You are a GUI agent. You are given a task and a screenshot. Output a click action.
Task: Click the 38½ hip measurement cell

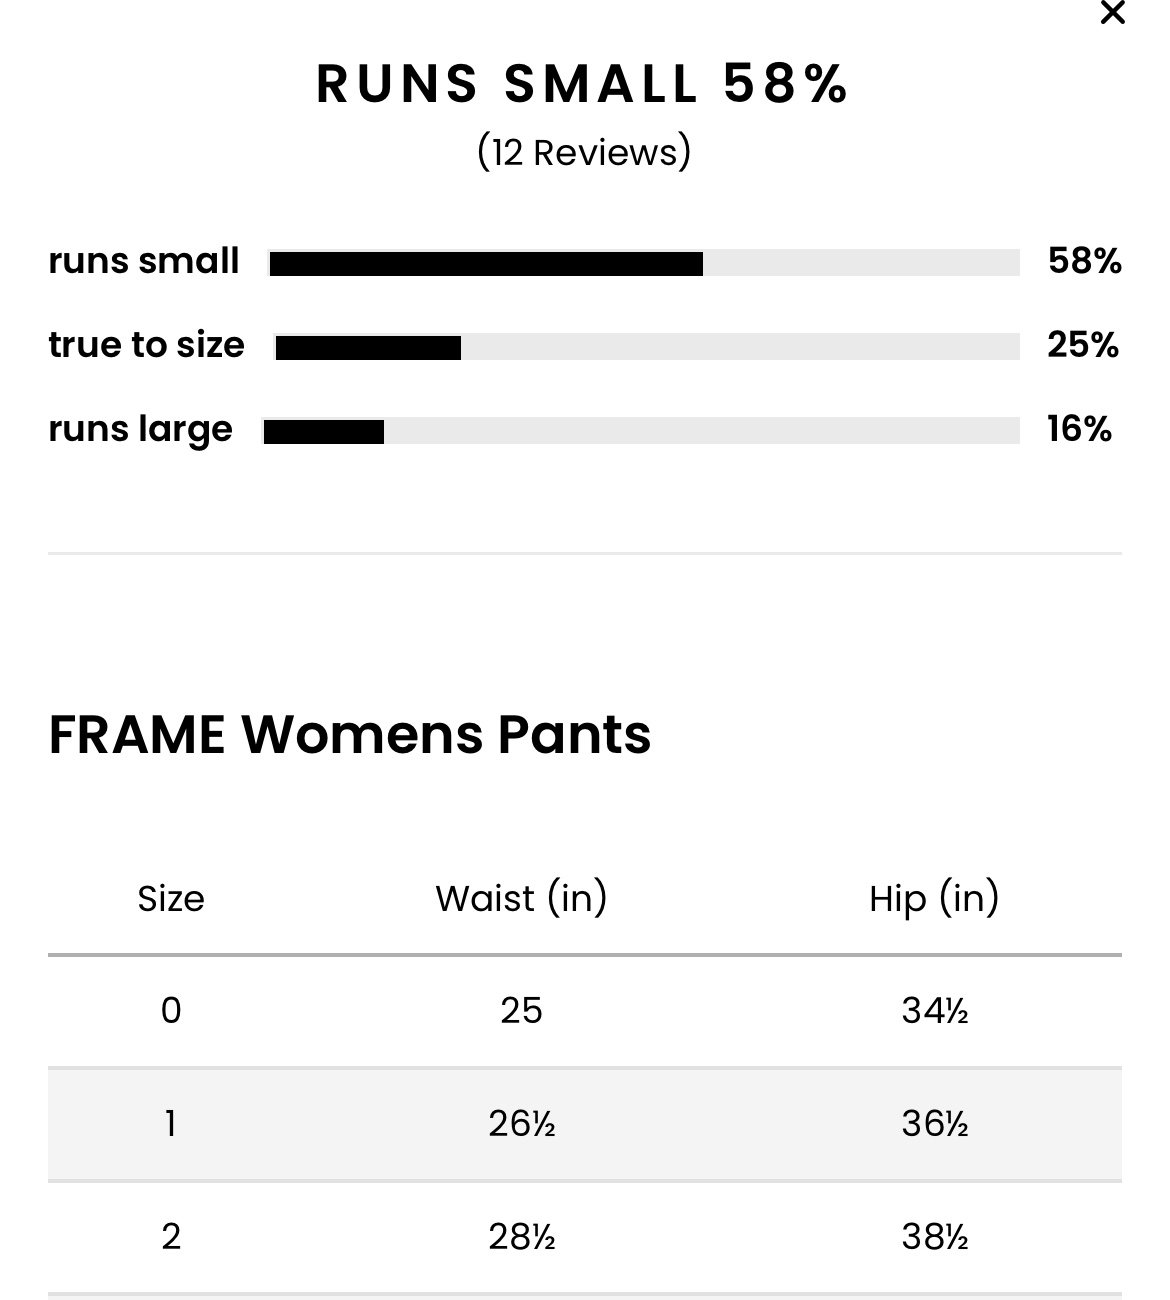pyautogui.click(x=934, y=1238)
